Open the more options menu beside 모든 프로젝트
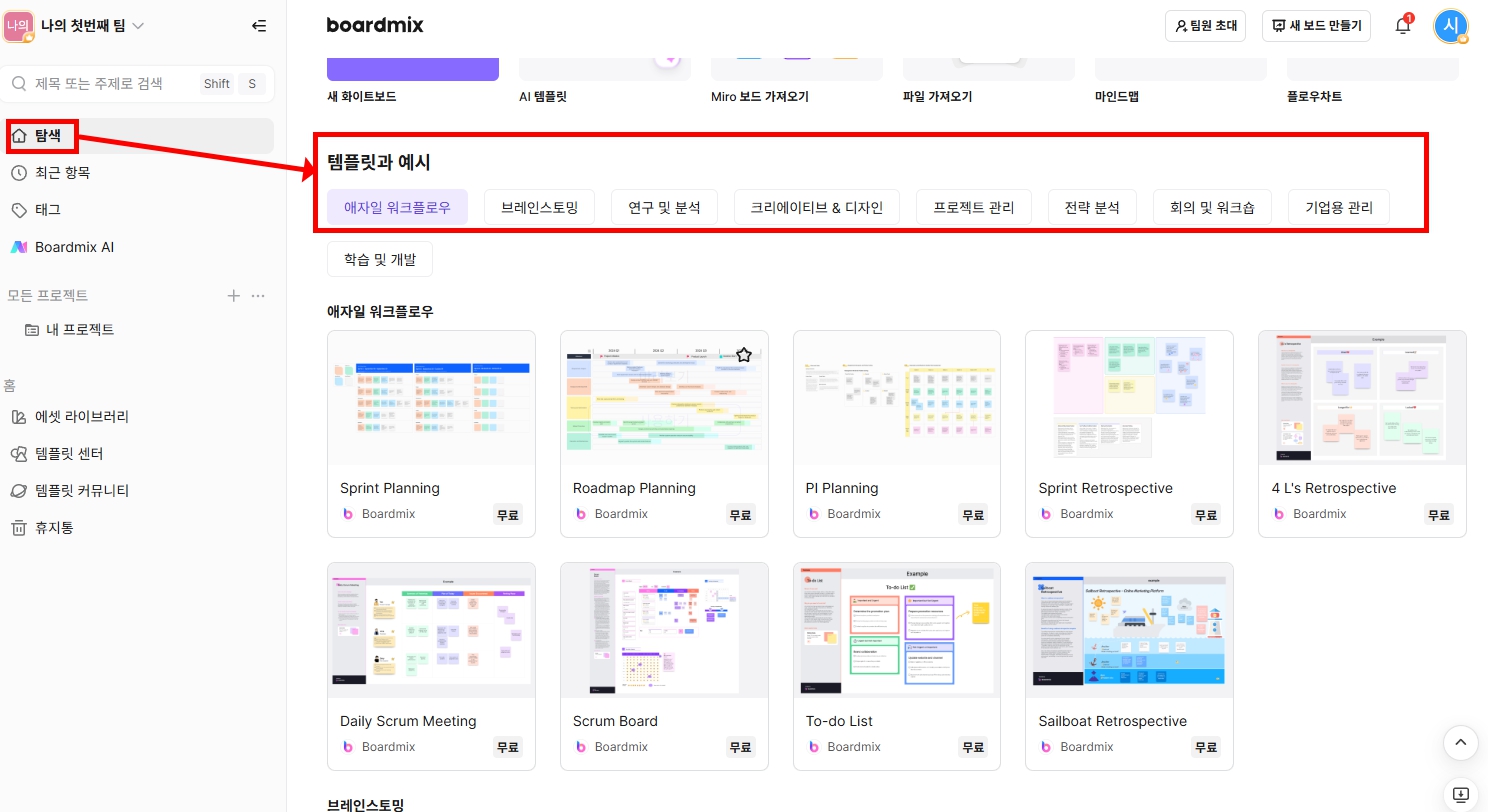Viewport: 1488px width, 812px height. pos(258,295)
